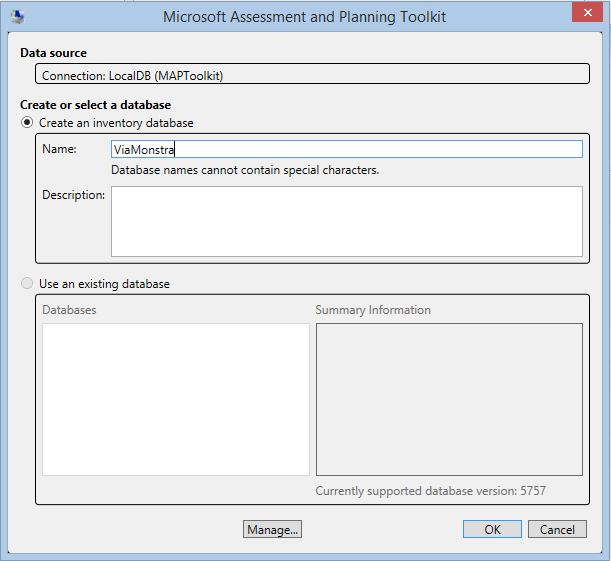Click the Name label
This screenshot has height=561, width=611.
click(60, 149)
